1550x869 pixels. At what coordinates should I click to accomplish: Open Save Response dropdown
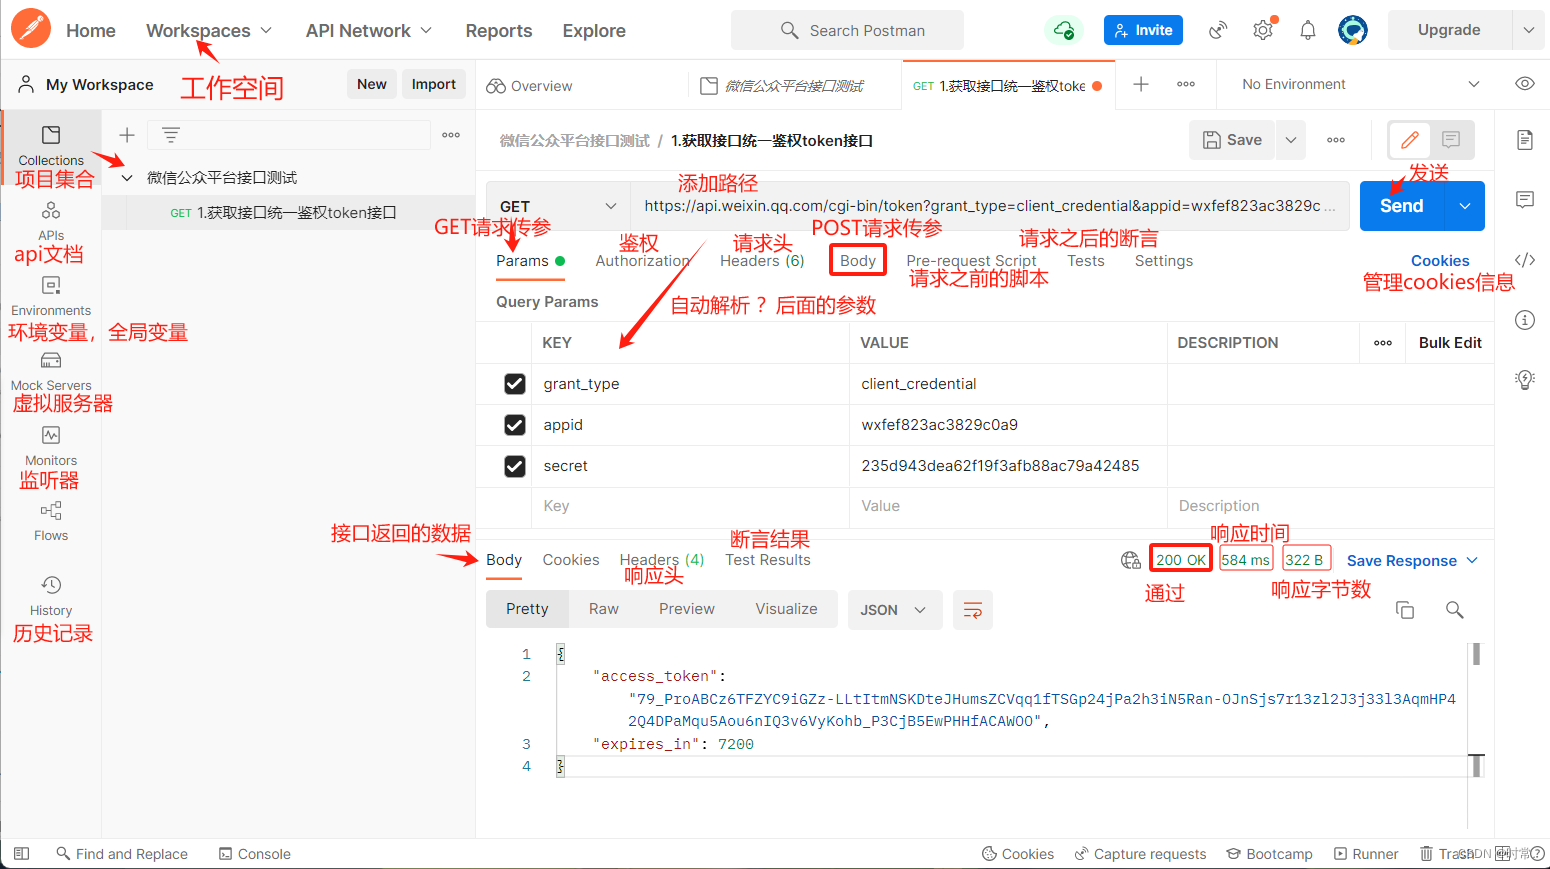tap(1412, 561)
